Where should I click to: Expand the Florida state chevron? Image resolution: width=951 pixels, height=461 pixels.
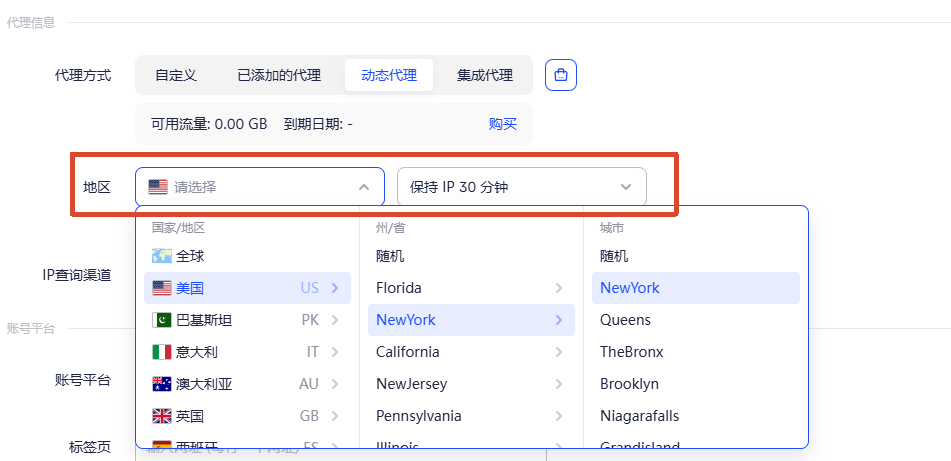tap(559, 288)
